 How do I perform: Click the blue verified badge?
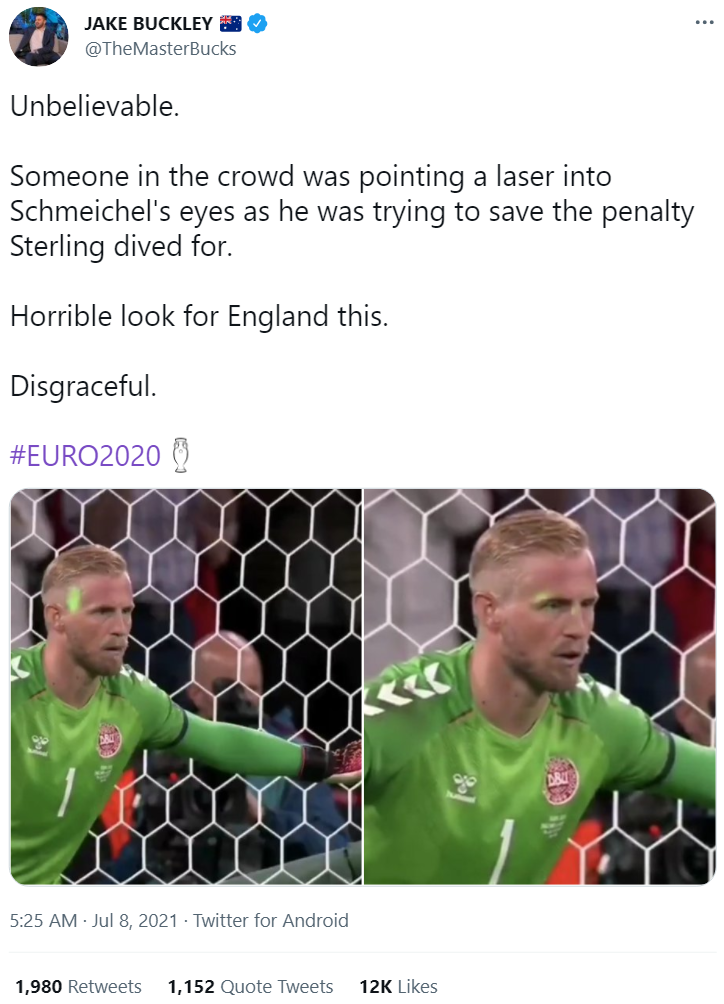coord(257,24)
